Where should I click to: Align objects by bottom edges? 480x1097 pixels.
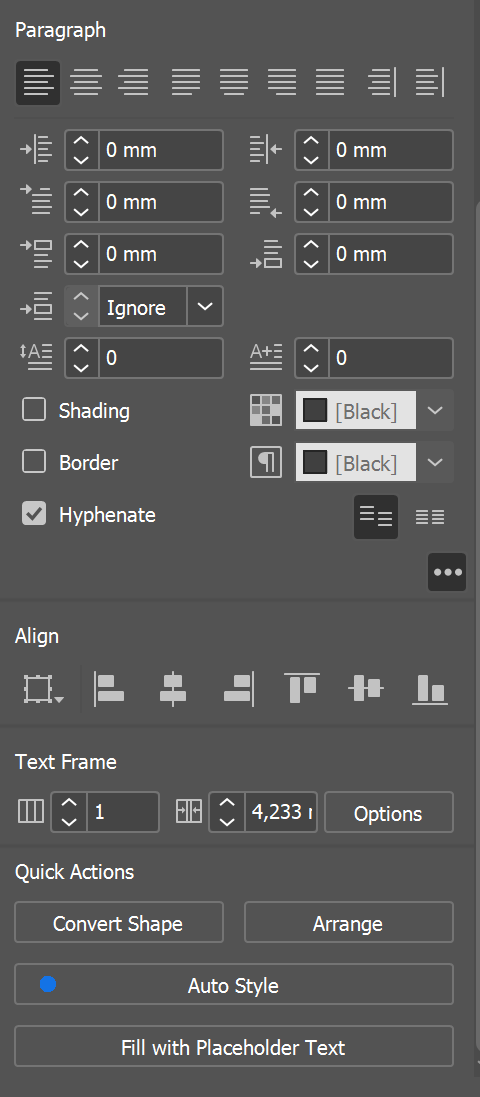(x=430, y=688)
